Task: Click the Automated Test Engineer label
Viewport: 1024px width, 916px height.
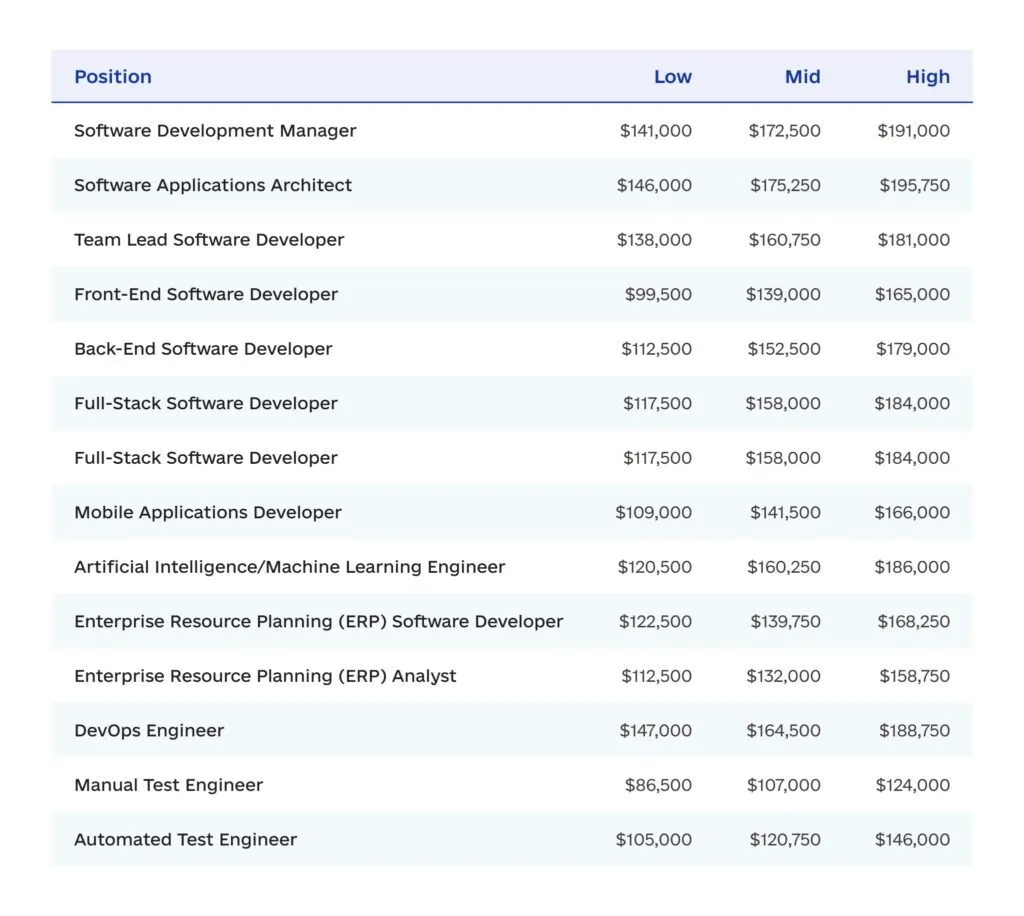Action: [185, 840]
